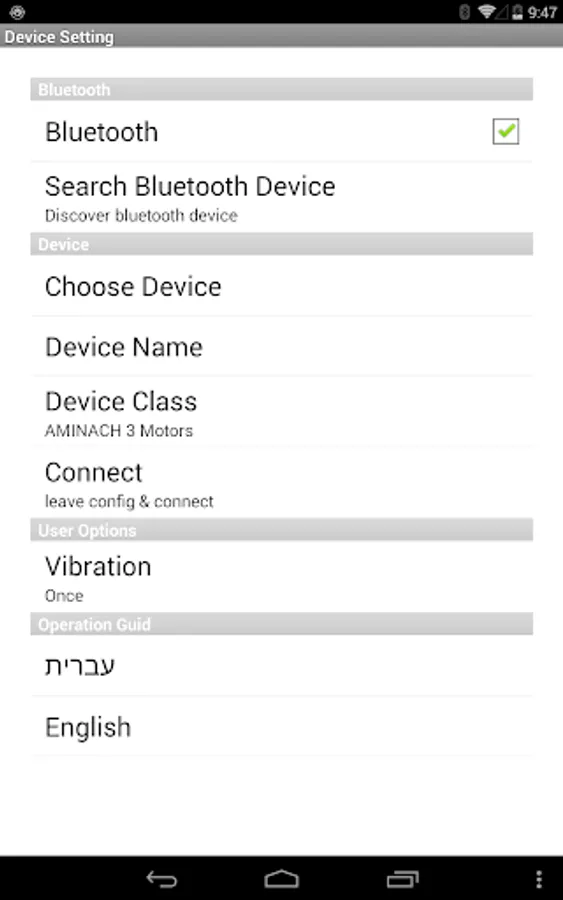Open Vibration option set to Once

(x=282, y=577)
